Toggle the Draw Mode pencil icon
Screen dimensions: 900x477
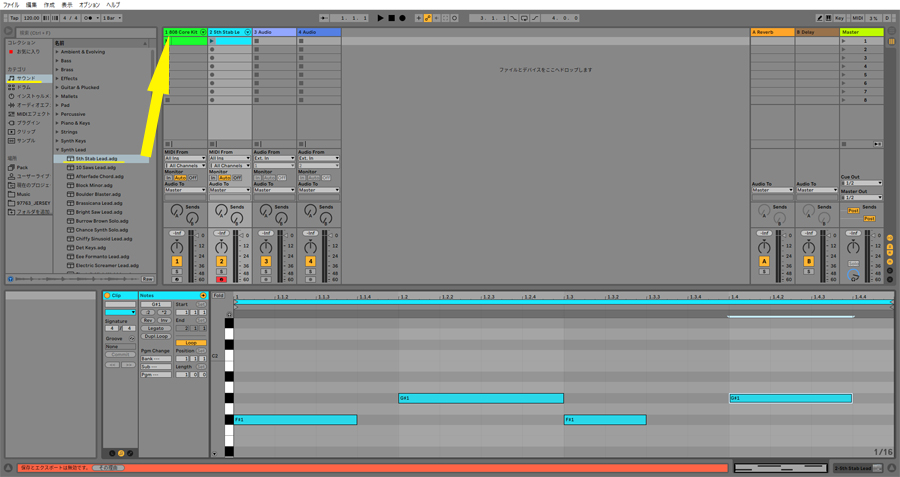820,18
